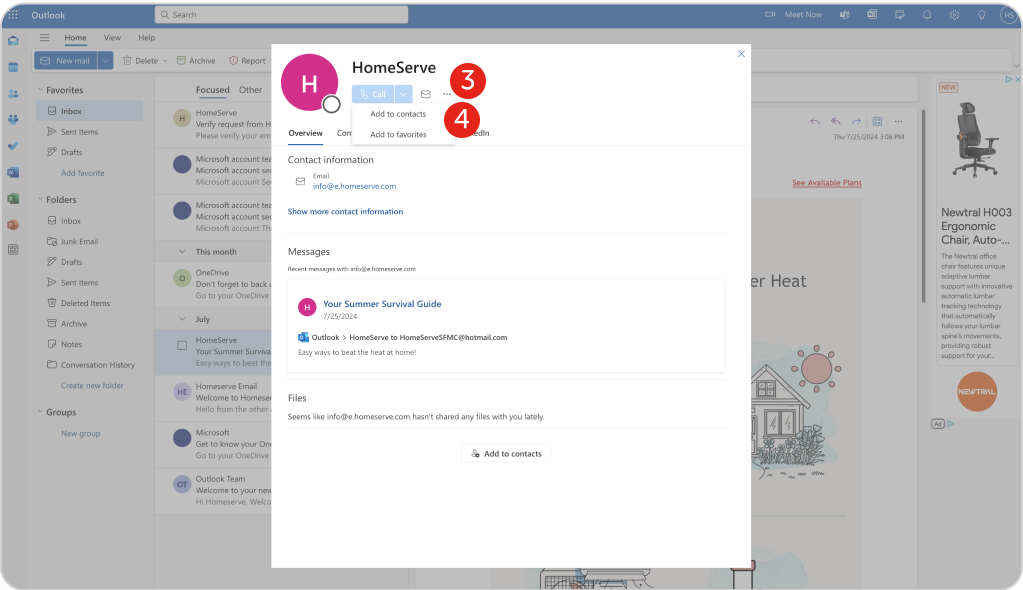This screenshot has height=590, width=1023.
Task: Open notifications bell in header
Action: (926, 14)
